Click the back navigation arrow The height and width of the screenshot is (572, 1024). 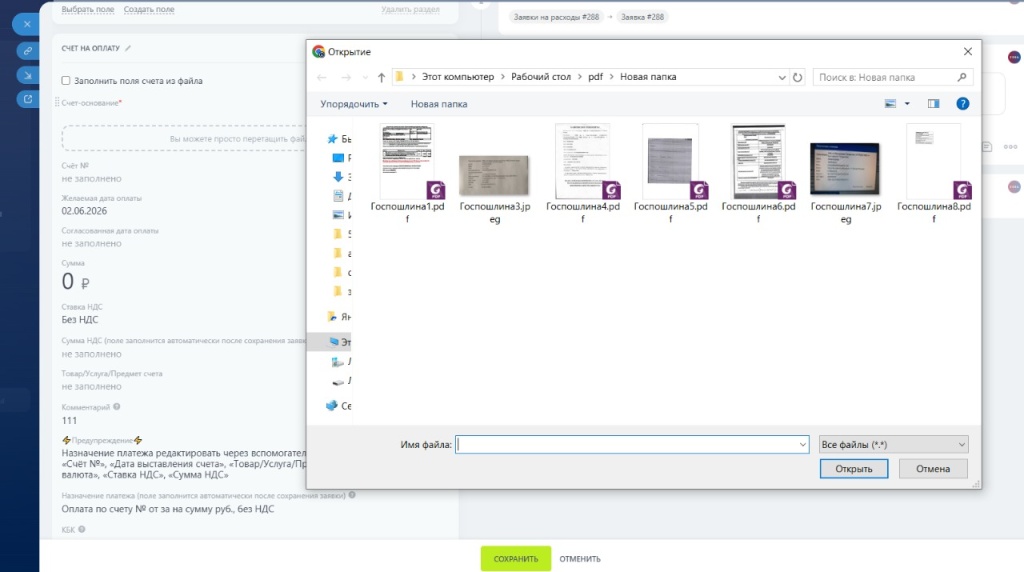tap(322, 77)
